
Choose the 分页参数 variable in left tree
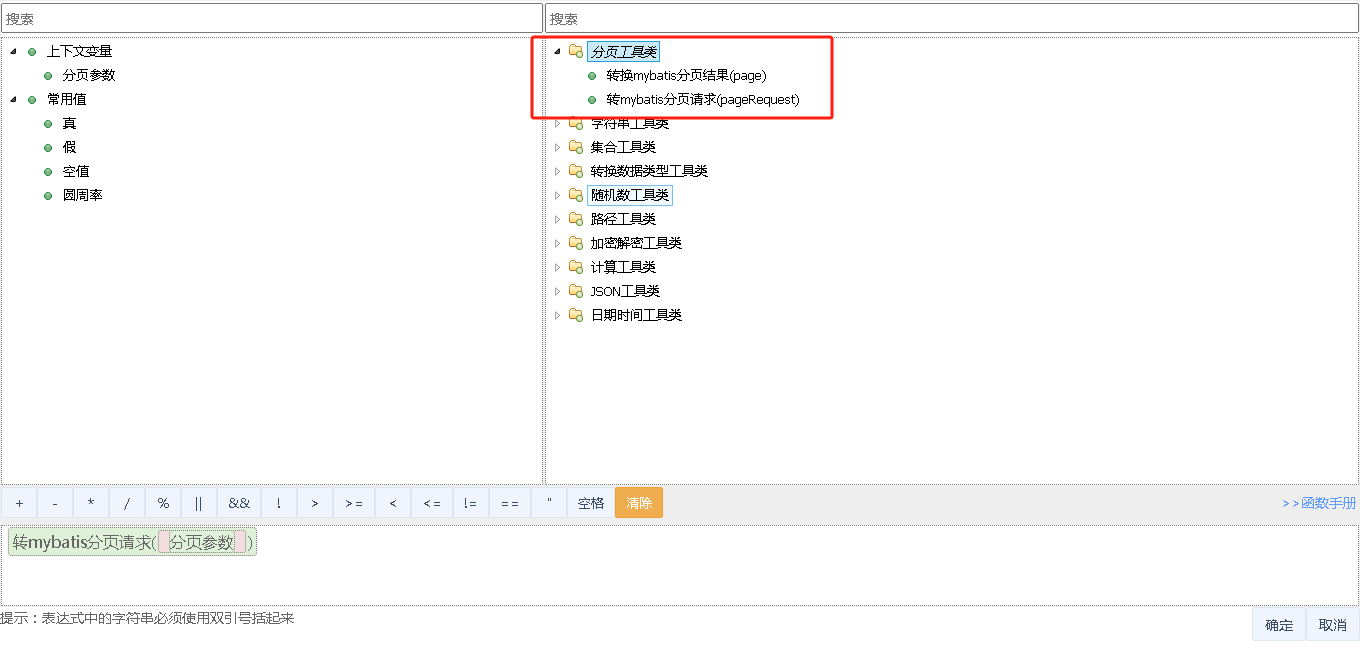(89, 75)
